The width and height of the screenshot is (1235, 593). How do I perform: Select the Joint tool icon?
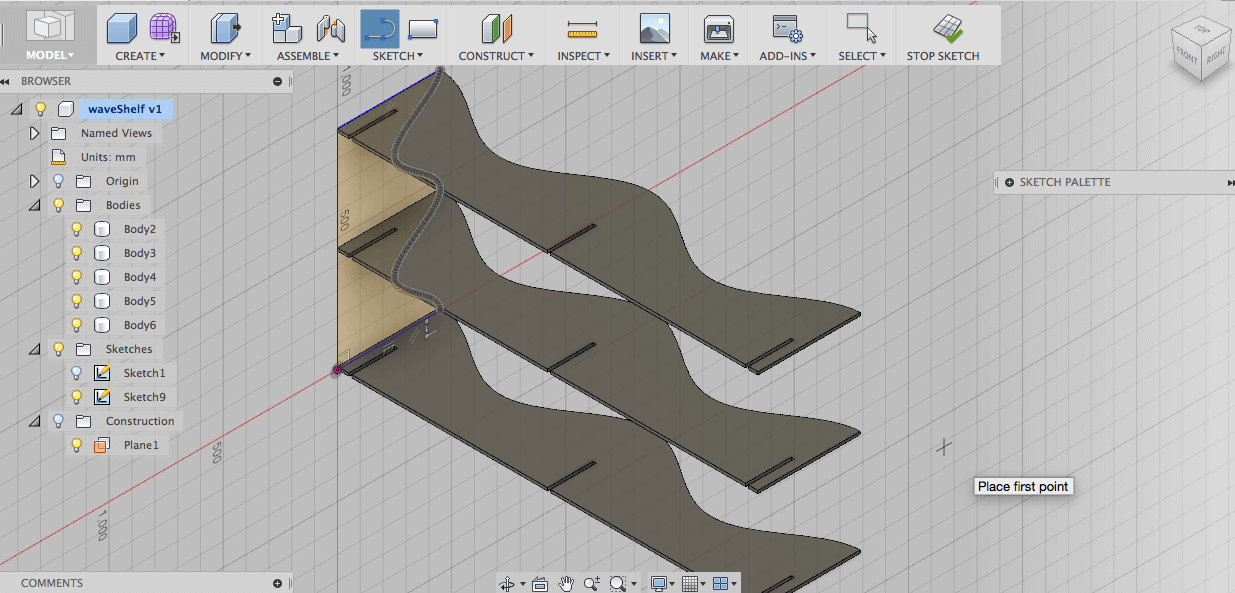coord(330,28)
